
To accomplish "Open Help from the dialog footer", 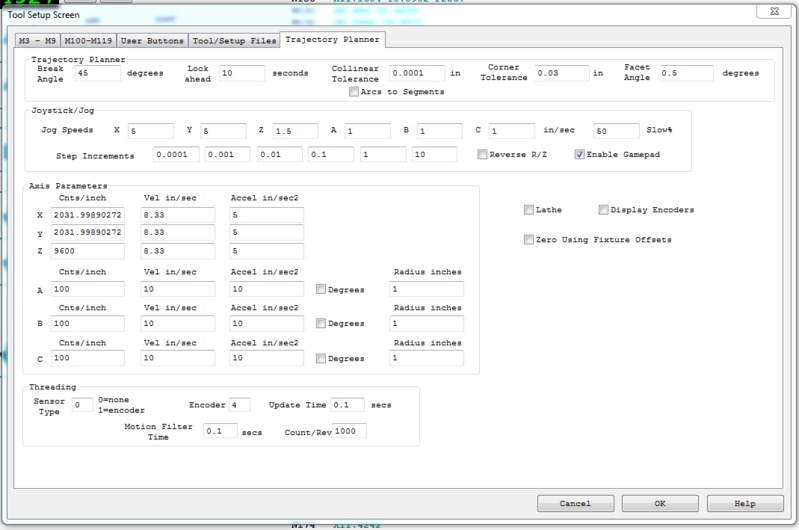I will [744, 503].
